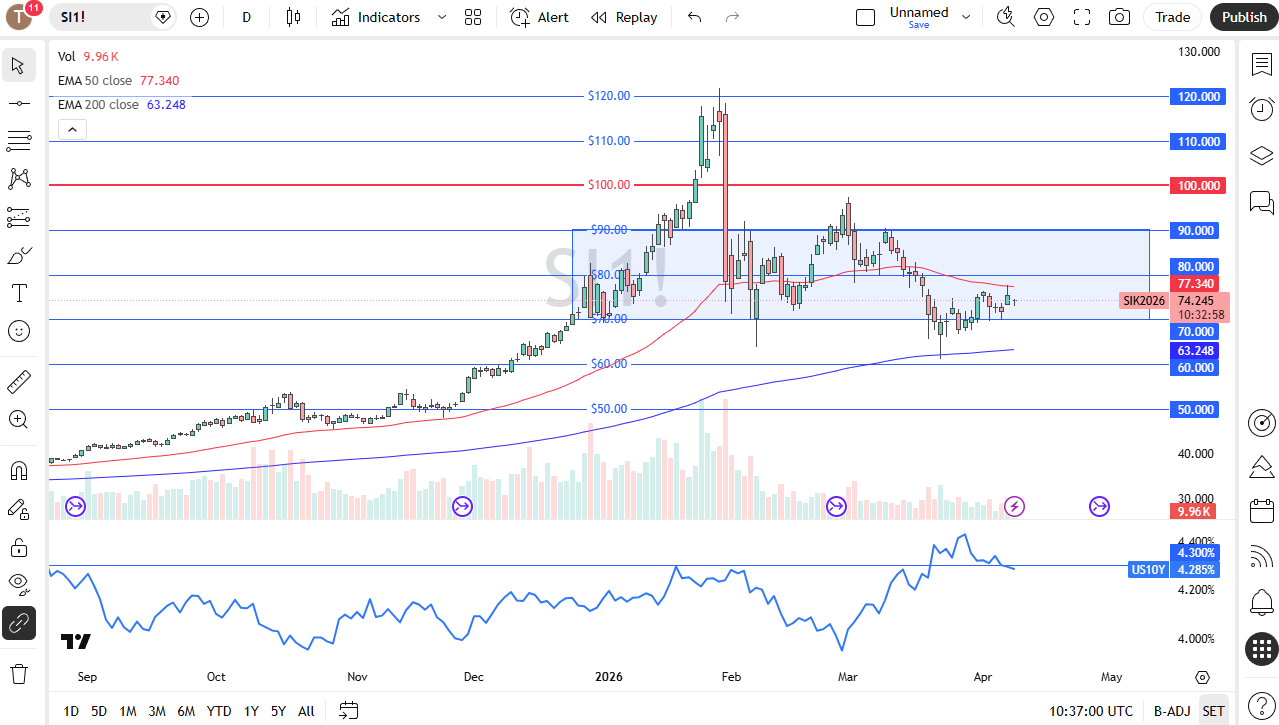Switch range to 1D
1279x725 pixels.
click(x=71, y=711)
